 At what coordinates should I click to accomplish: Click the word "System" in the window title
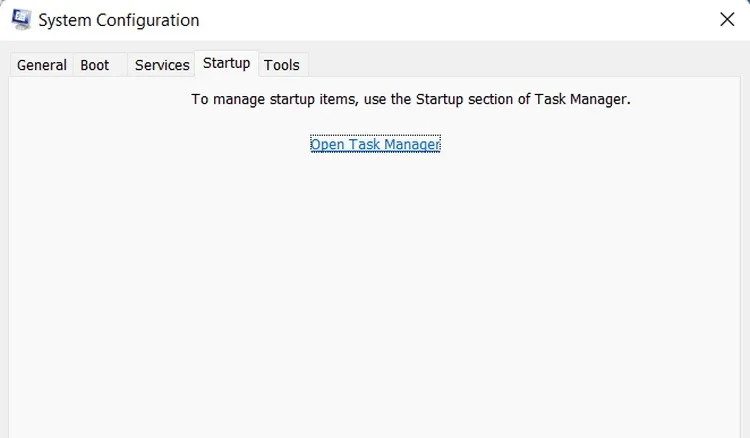point(65,20)
